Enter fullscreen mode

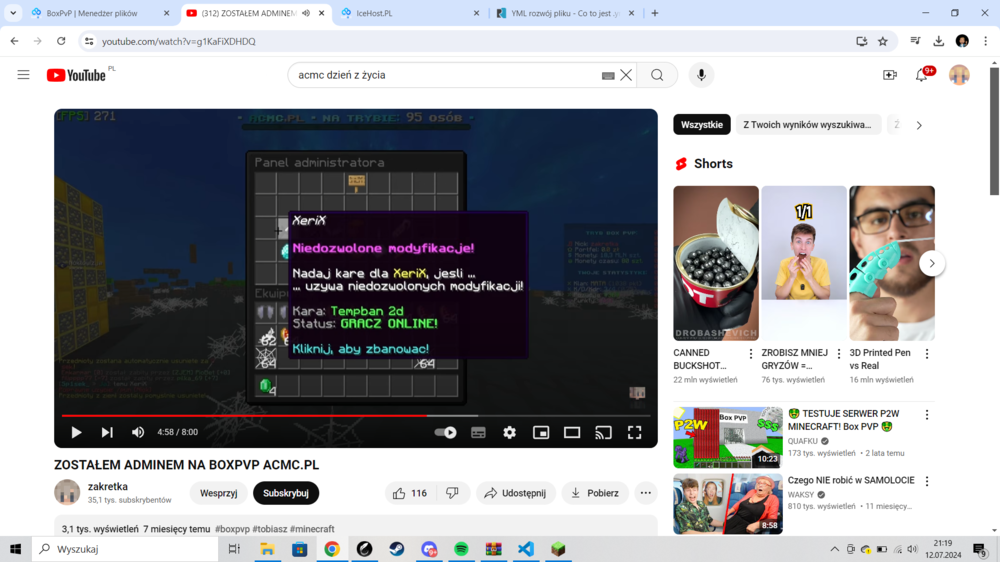click(x=635, y=433)
